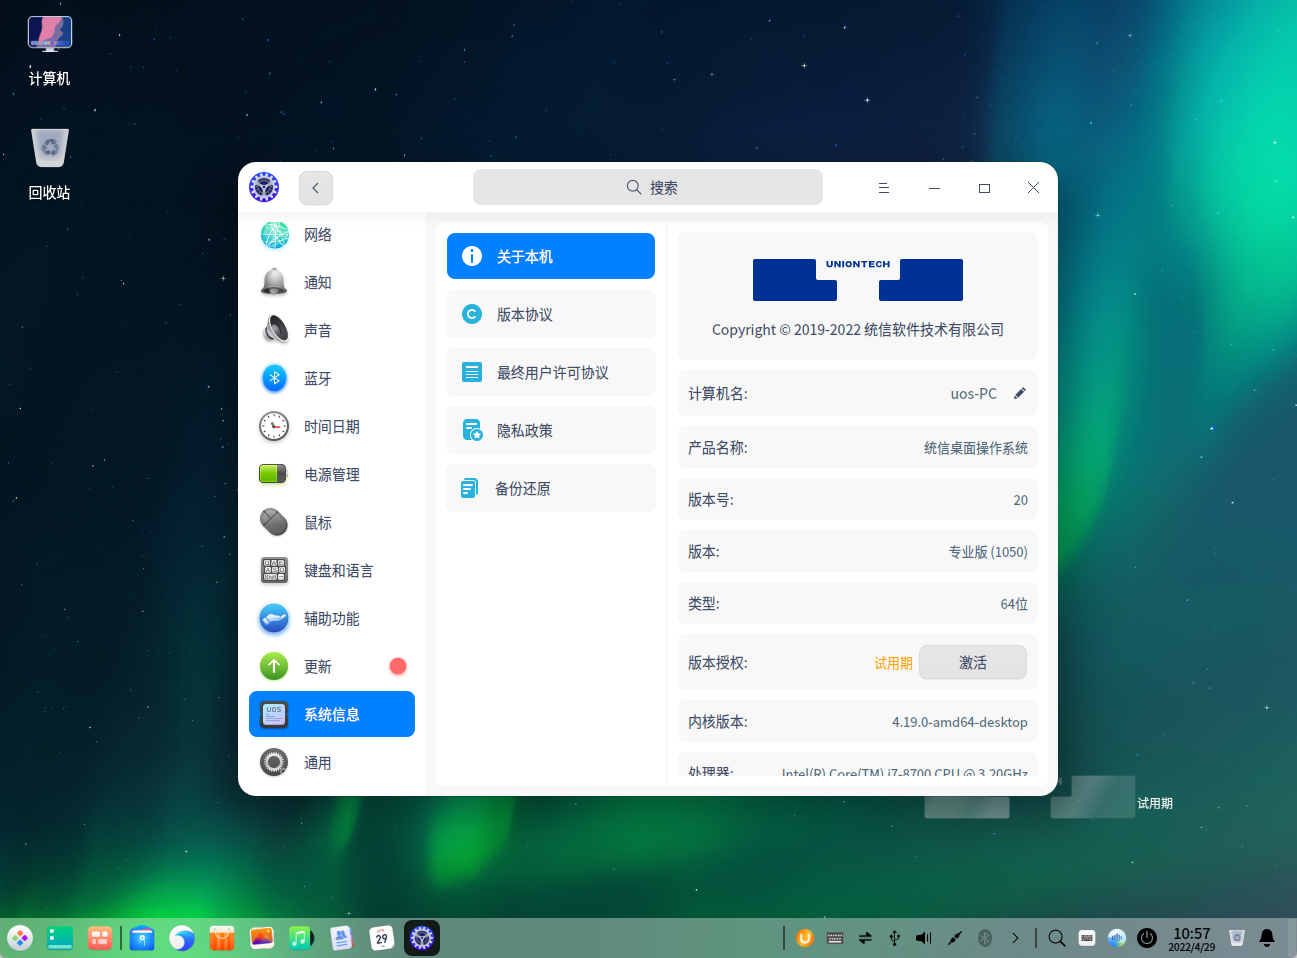The width and height of the screenshot is (1297, 958).
Task: Expand the tray with the arrow icon
Action: [1015, 938]
